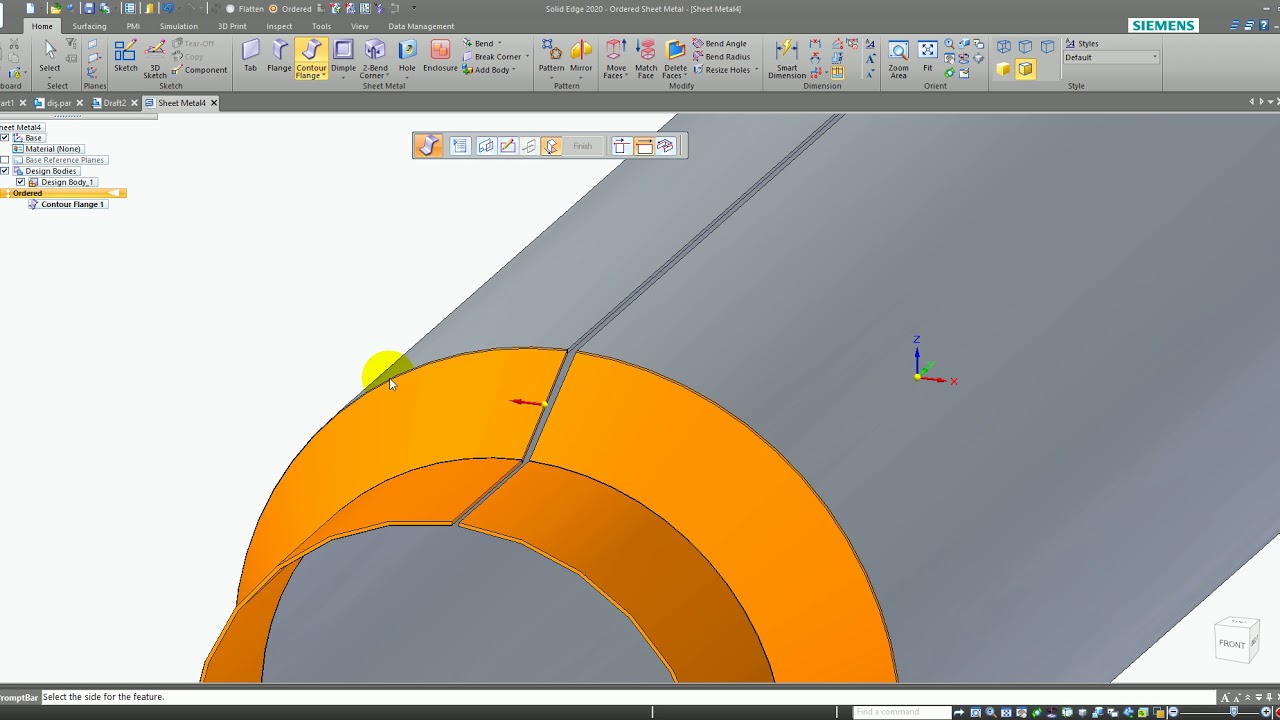
Task: Open the Simulation ribbon tab
Action: point(179,26)
